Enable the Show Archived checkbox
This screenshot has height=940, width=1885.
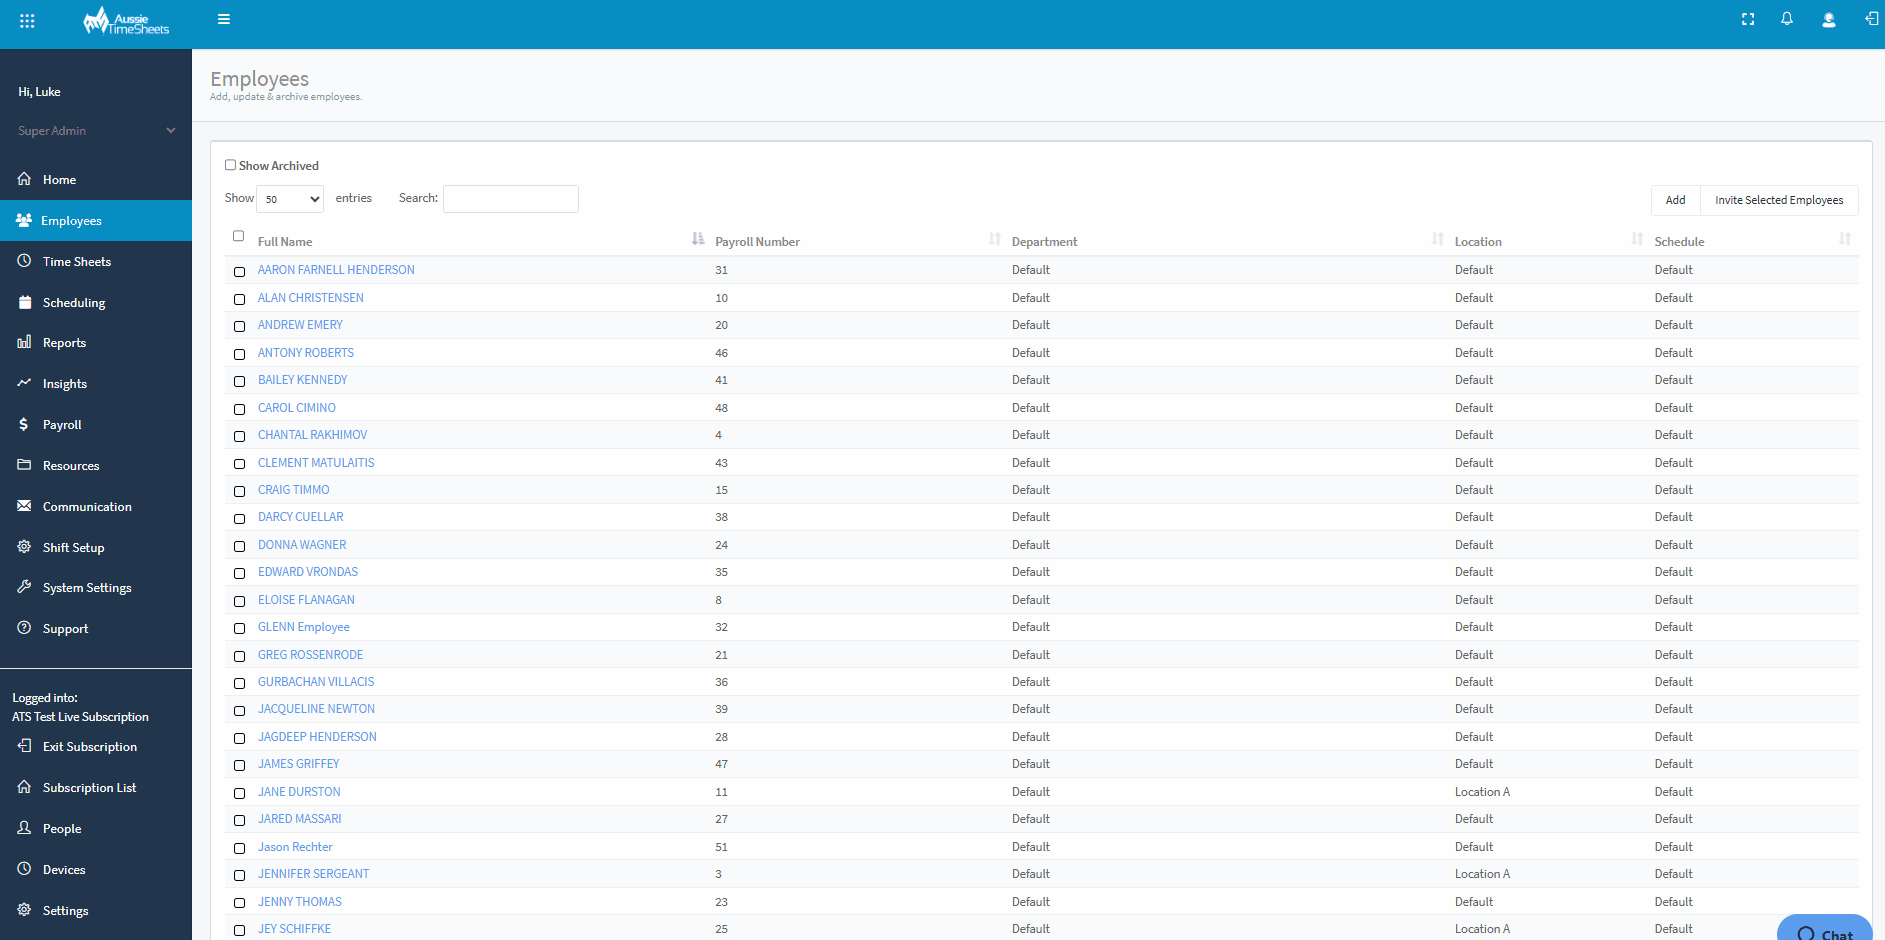[x=230, y=164]
